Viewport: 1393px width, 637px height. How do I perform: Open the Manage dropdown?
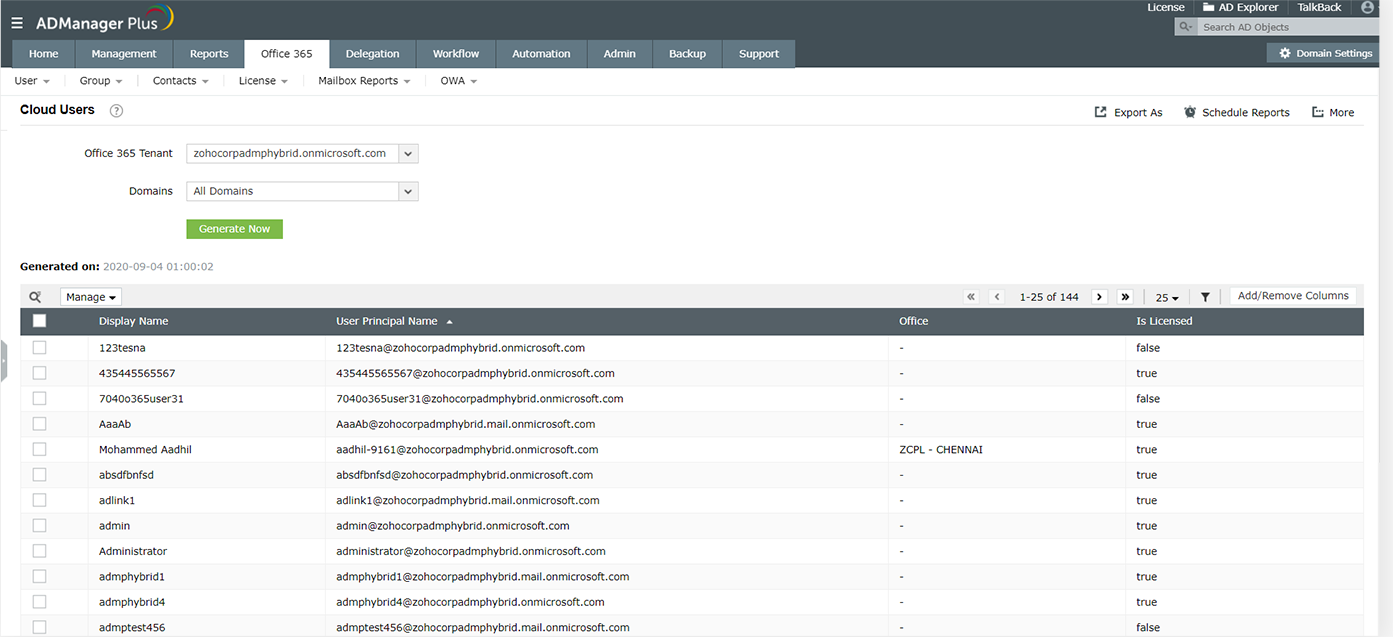(91, 297)
